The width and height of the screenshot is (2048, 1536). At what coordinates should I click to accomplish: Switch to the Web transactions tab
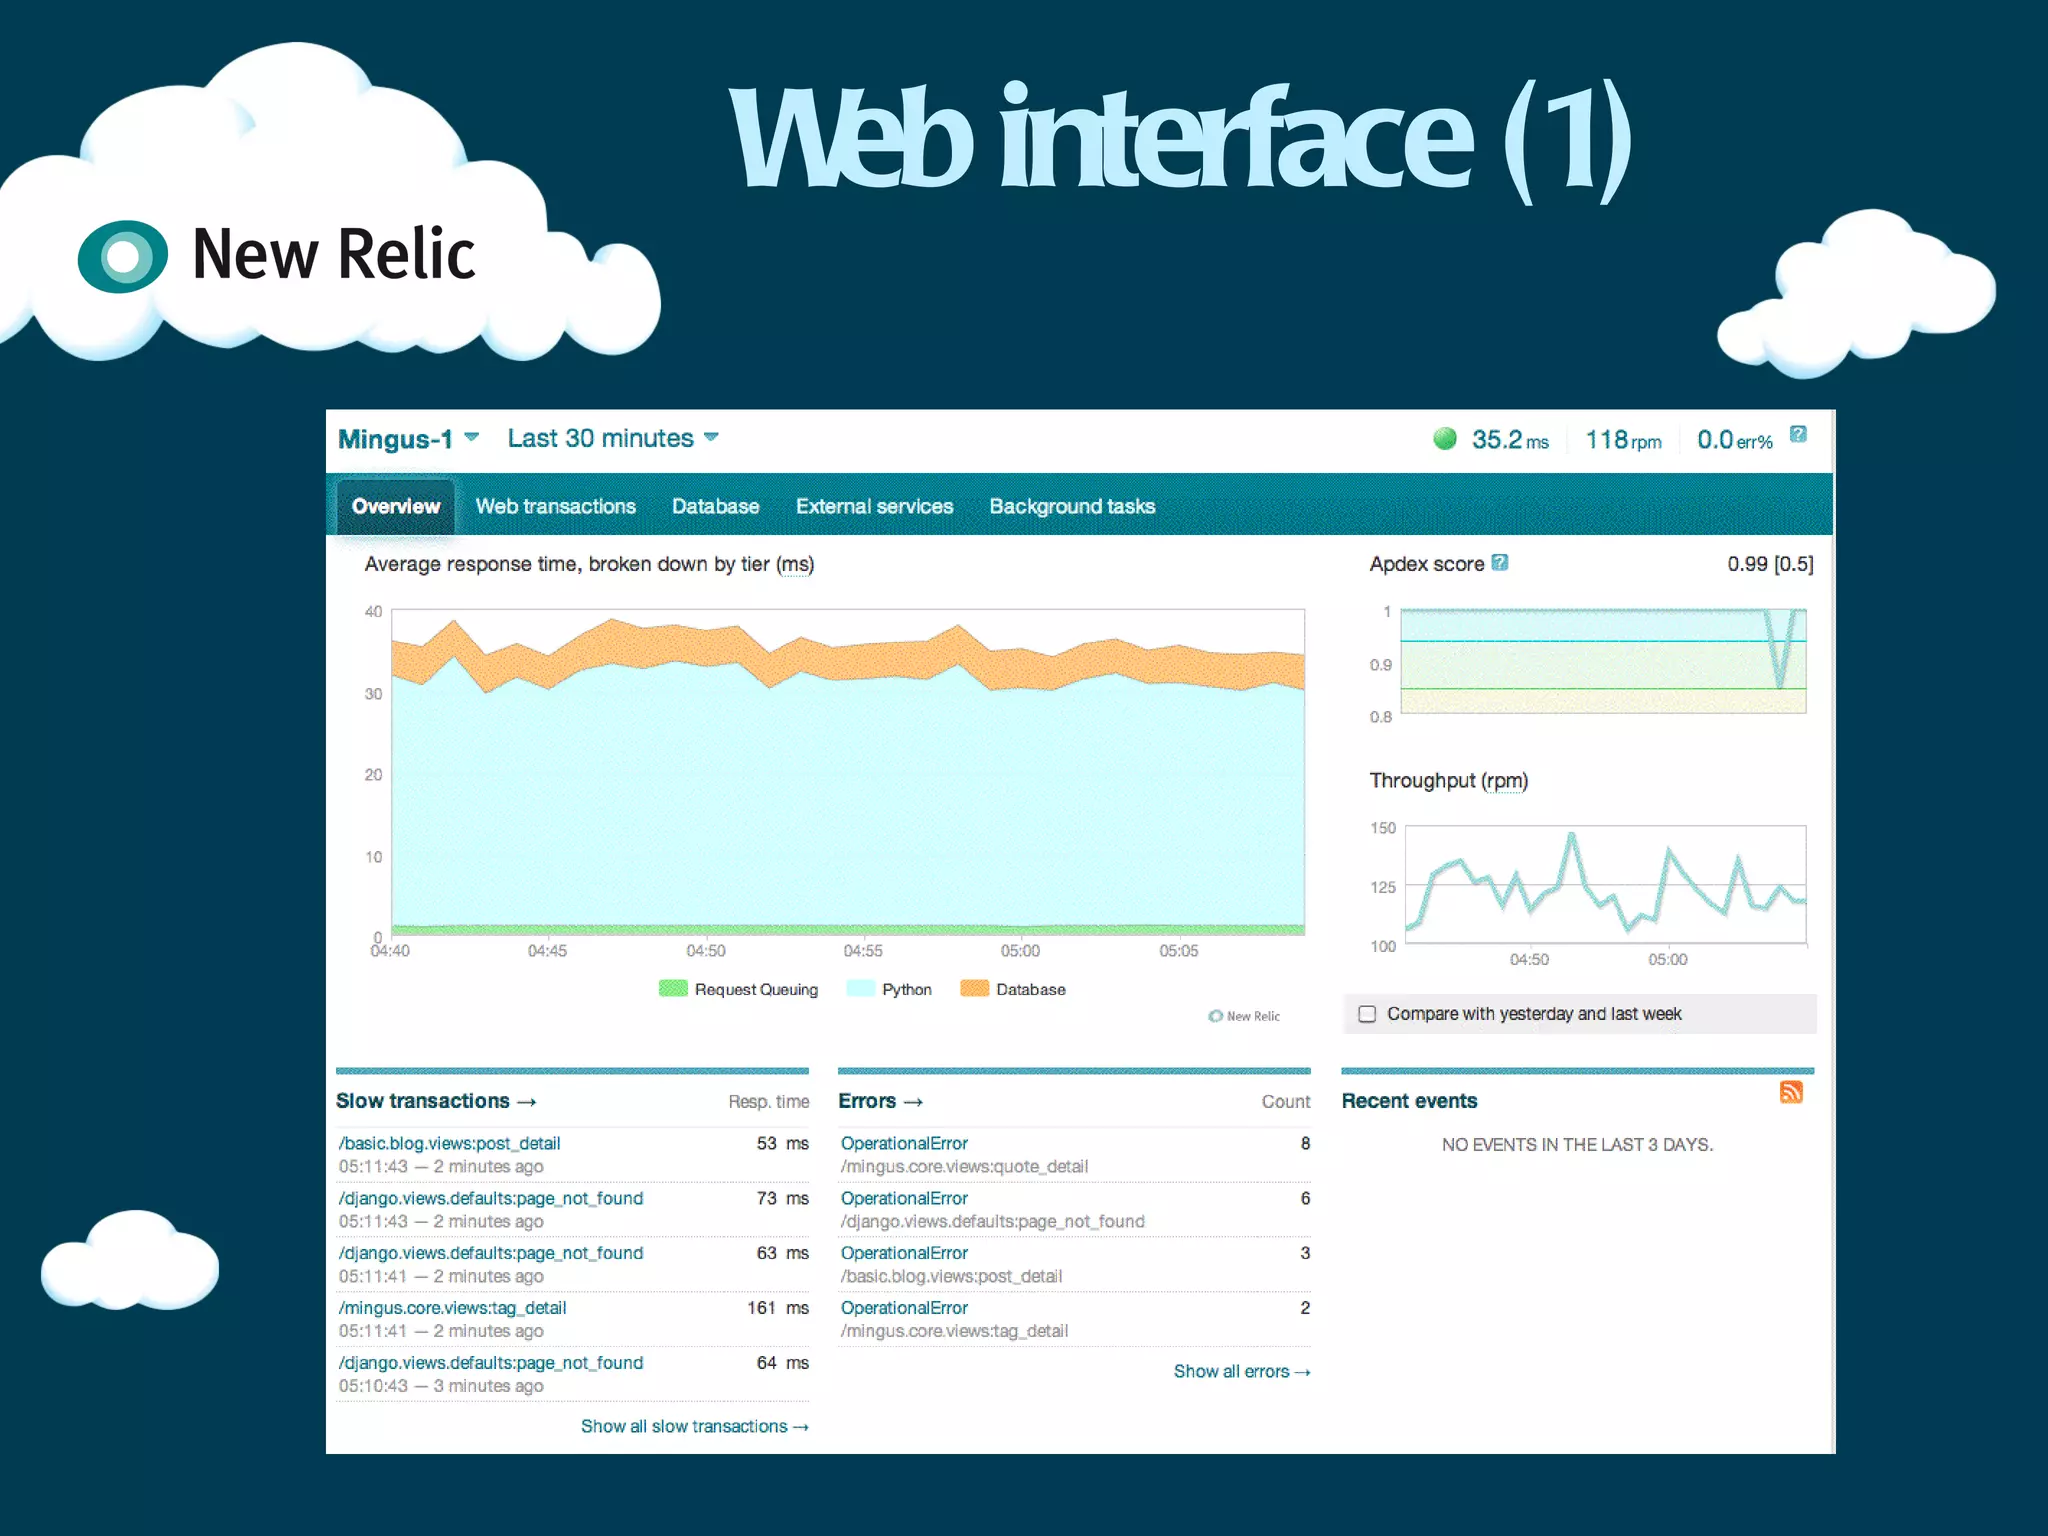click(555, 507)
